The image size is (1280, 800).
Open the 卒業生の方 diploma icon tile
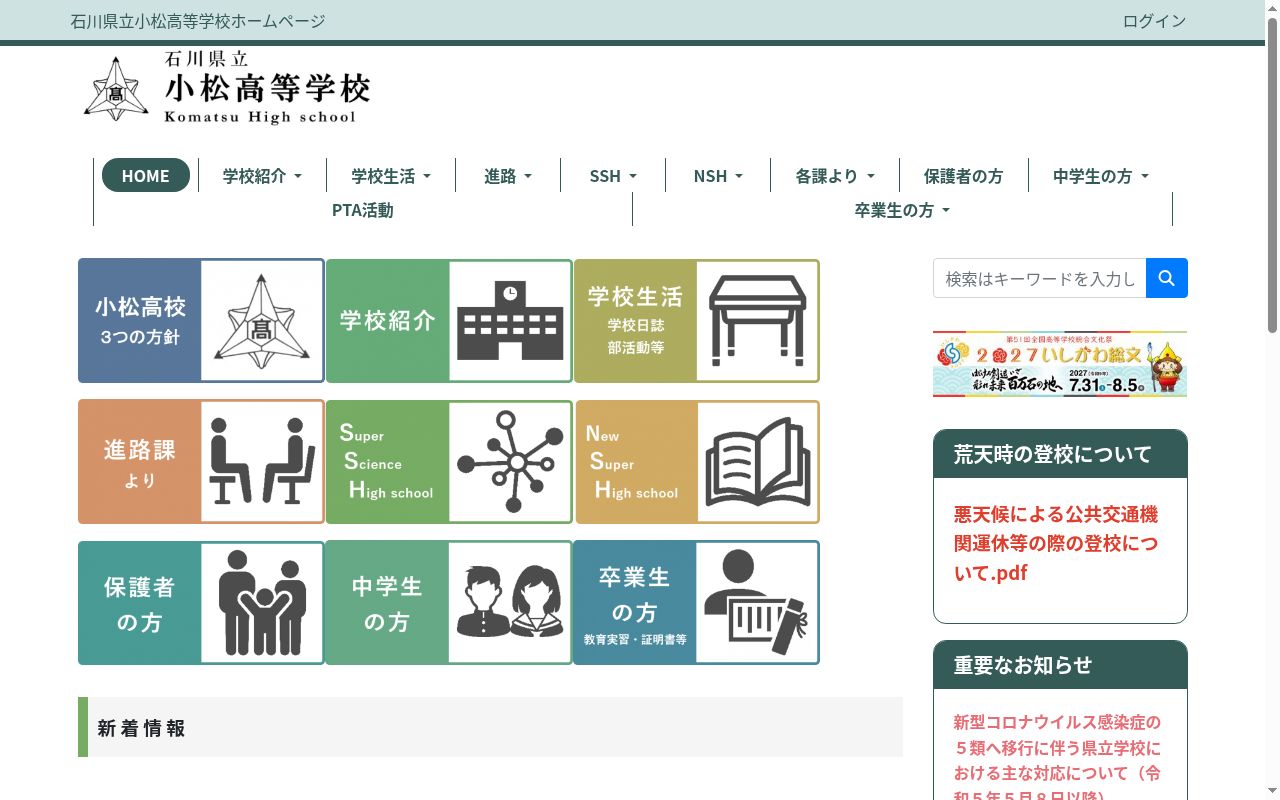point(697,603)
